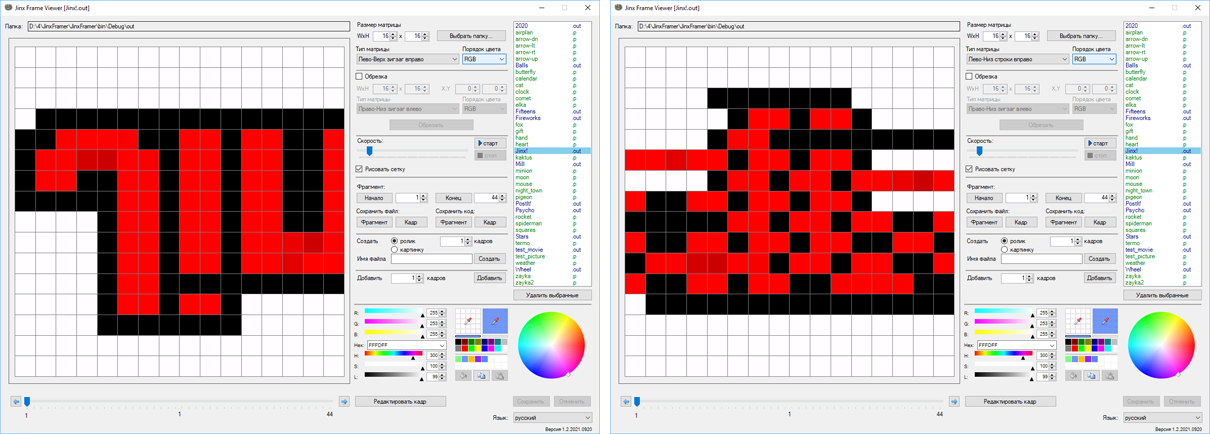
Task: Open RGB color order dropdown in left window
Action: coord(484,59)
